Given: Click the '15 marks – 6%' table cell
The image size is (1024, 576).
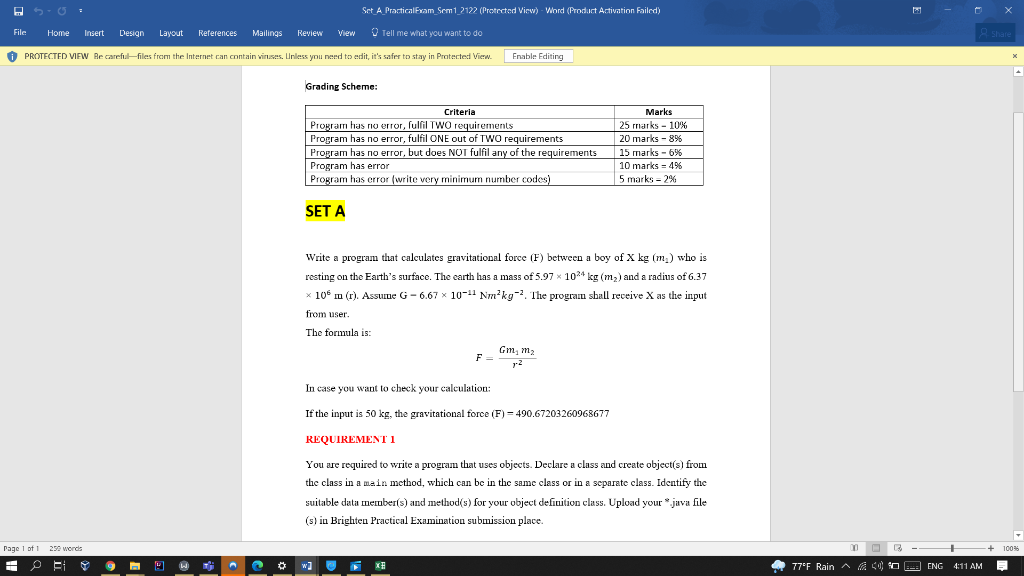Looking at the screenshot, I should pos(658,152).
